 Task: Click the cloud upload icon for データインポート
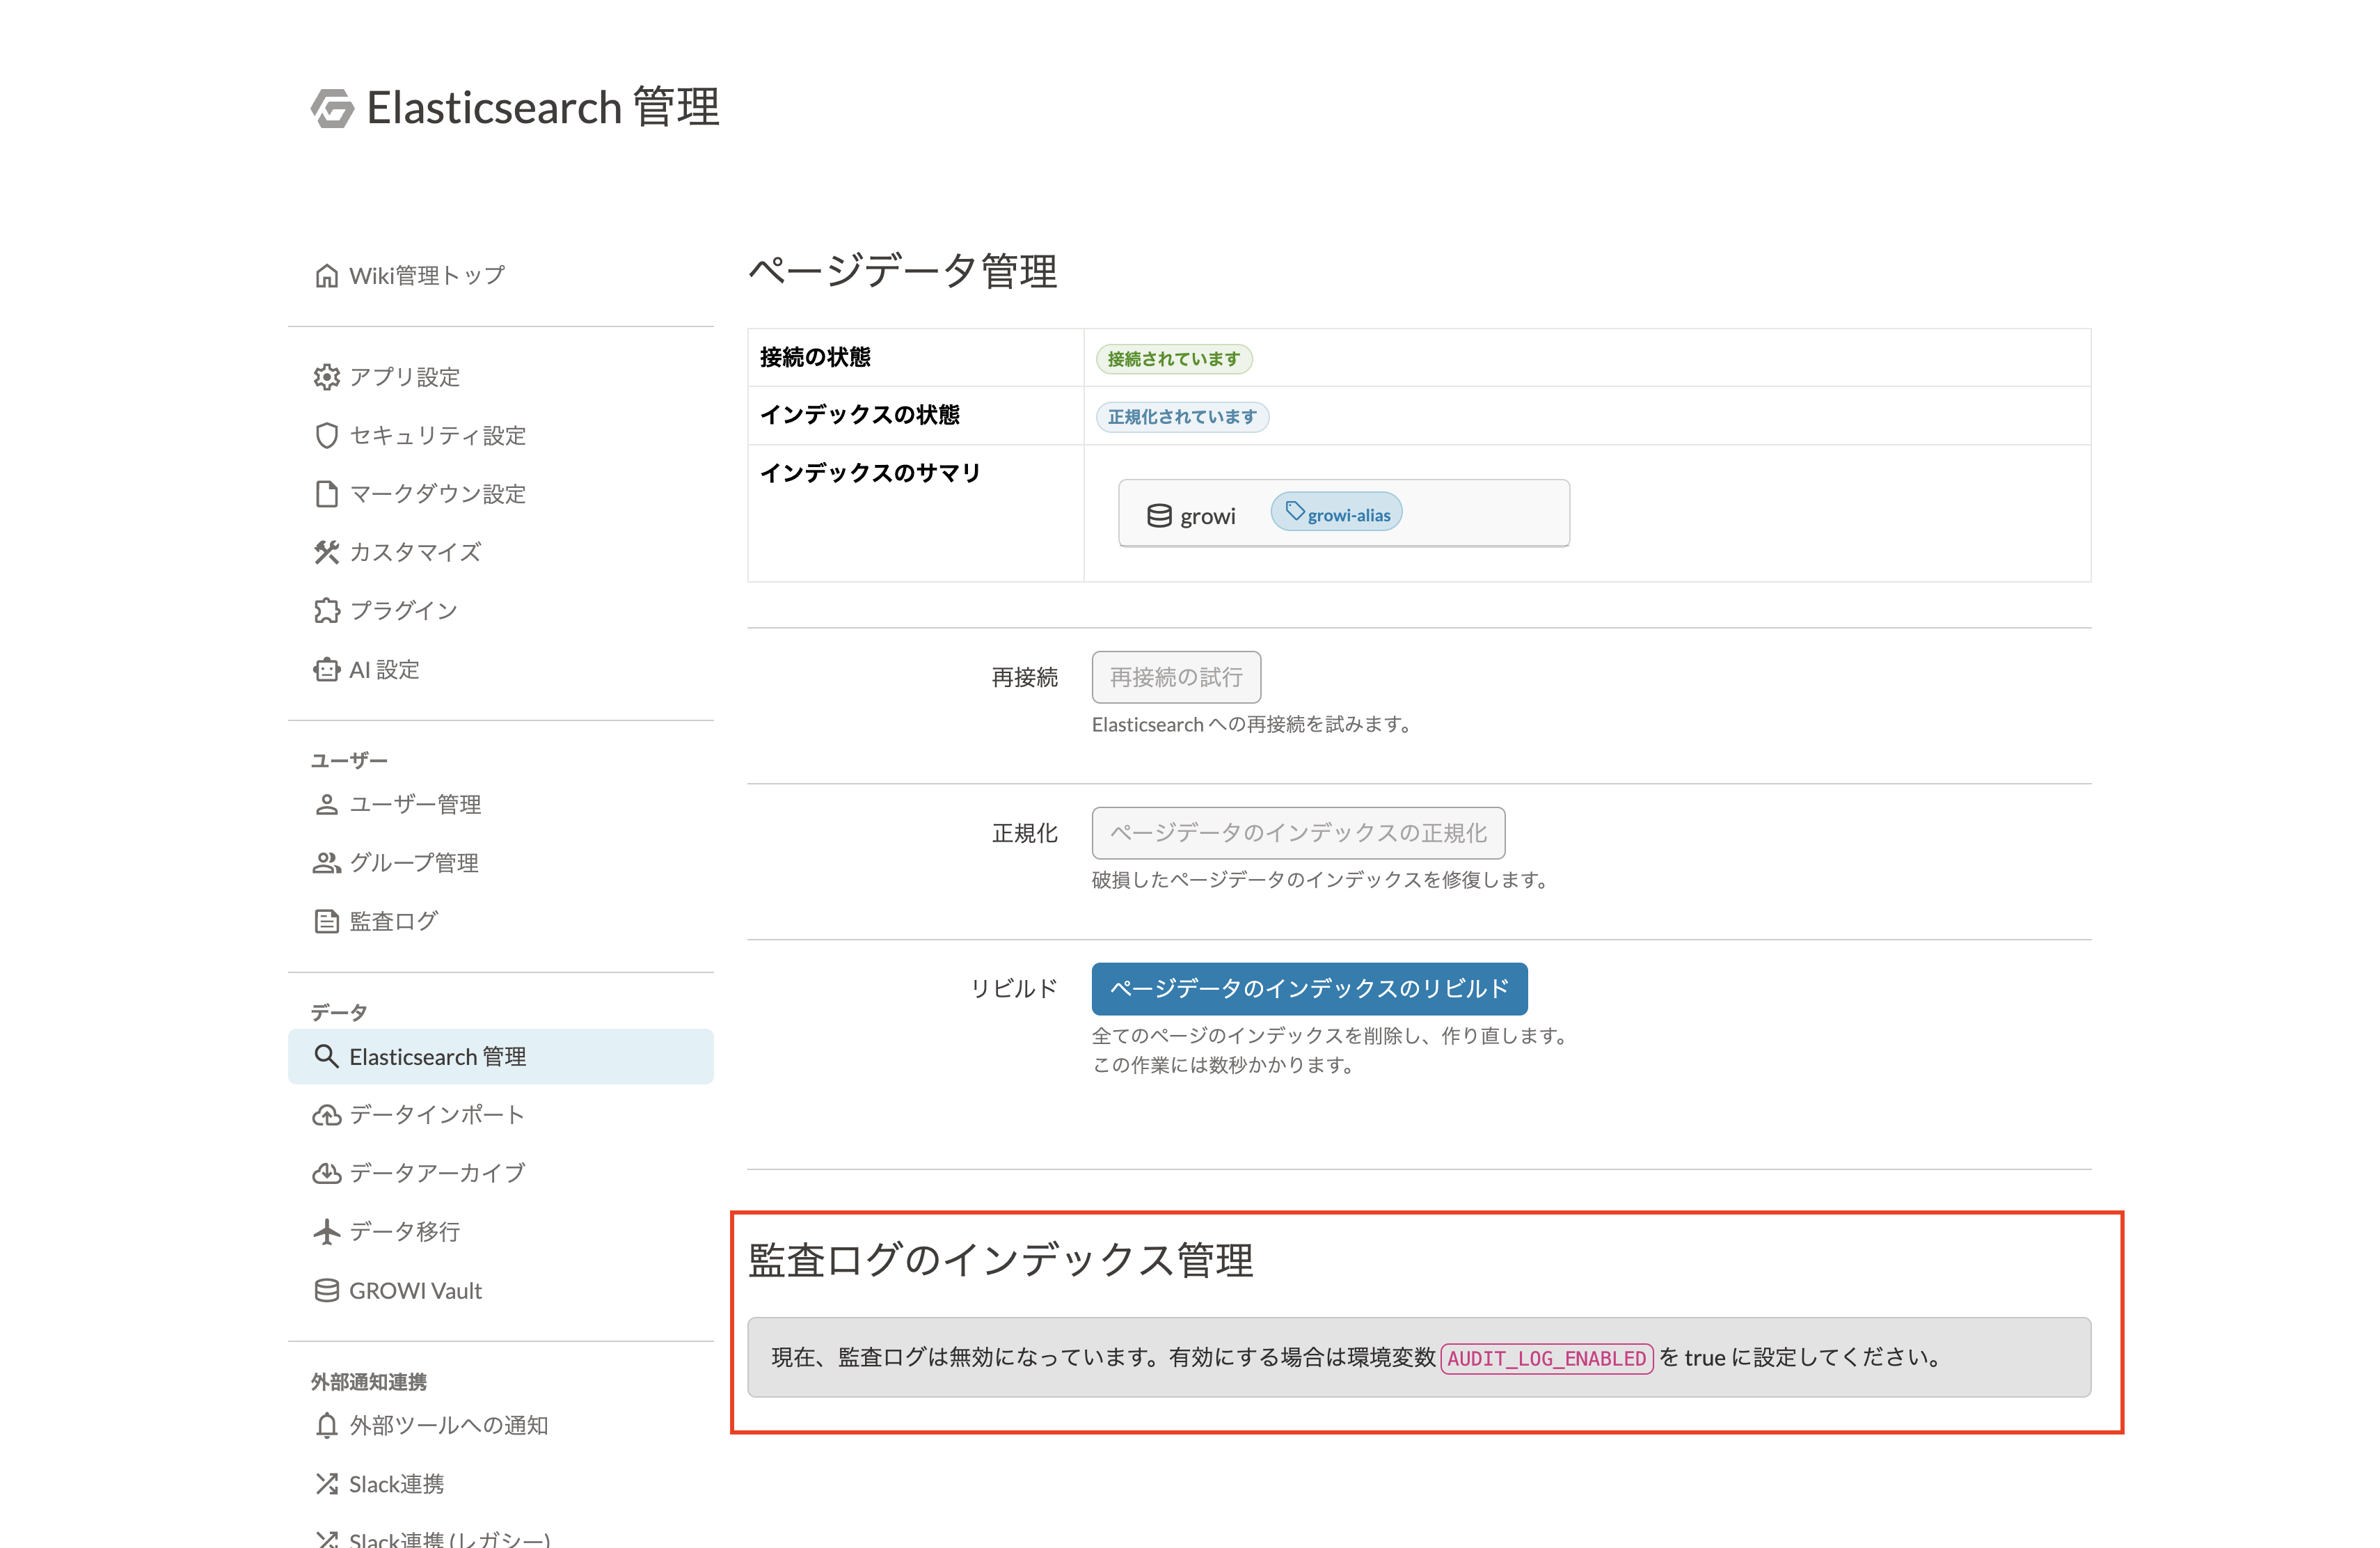click(x=326, y=1115)
